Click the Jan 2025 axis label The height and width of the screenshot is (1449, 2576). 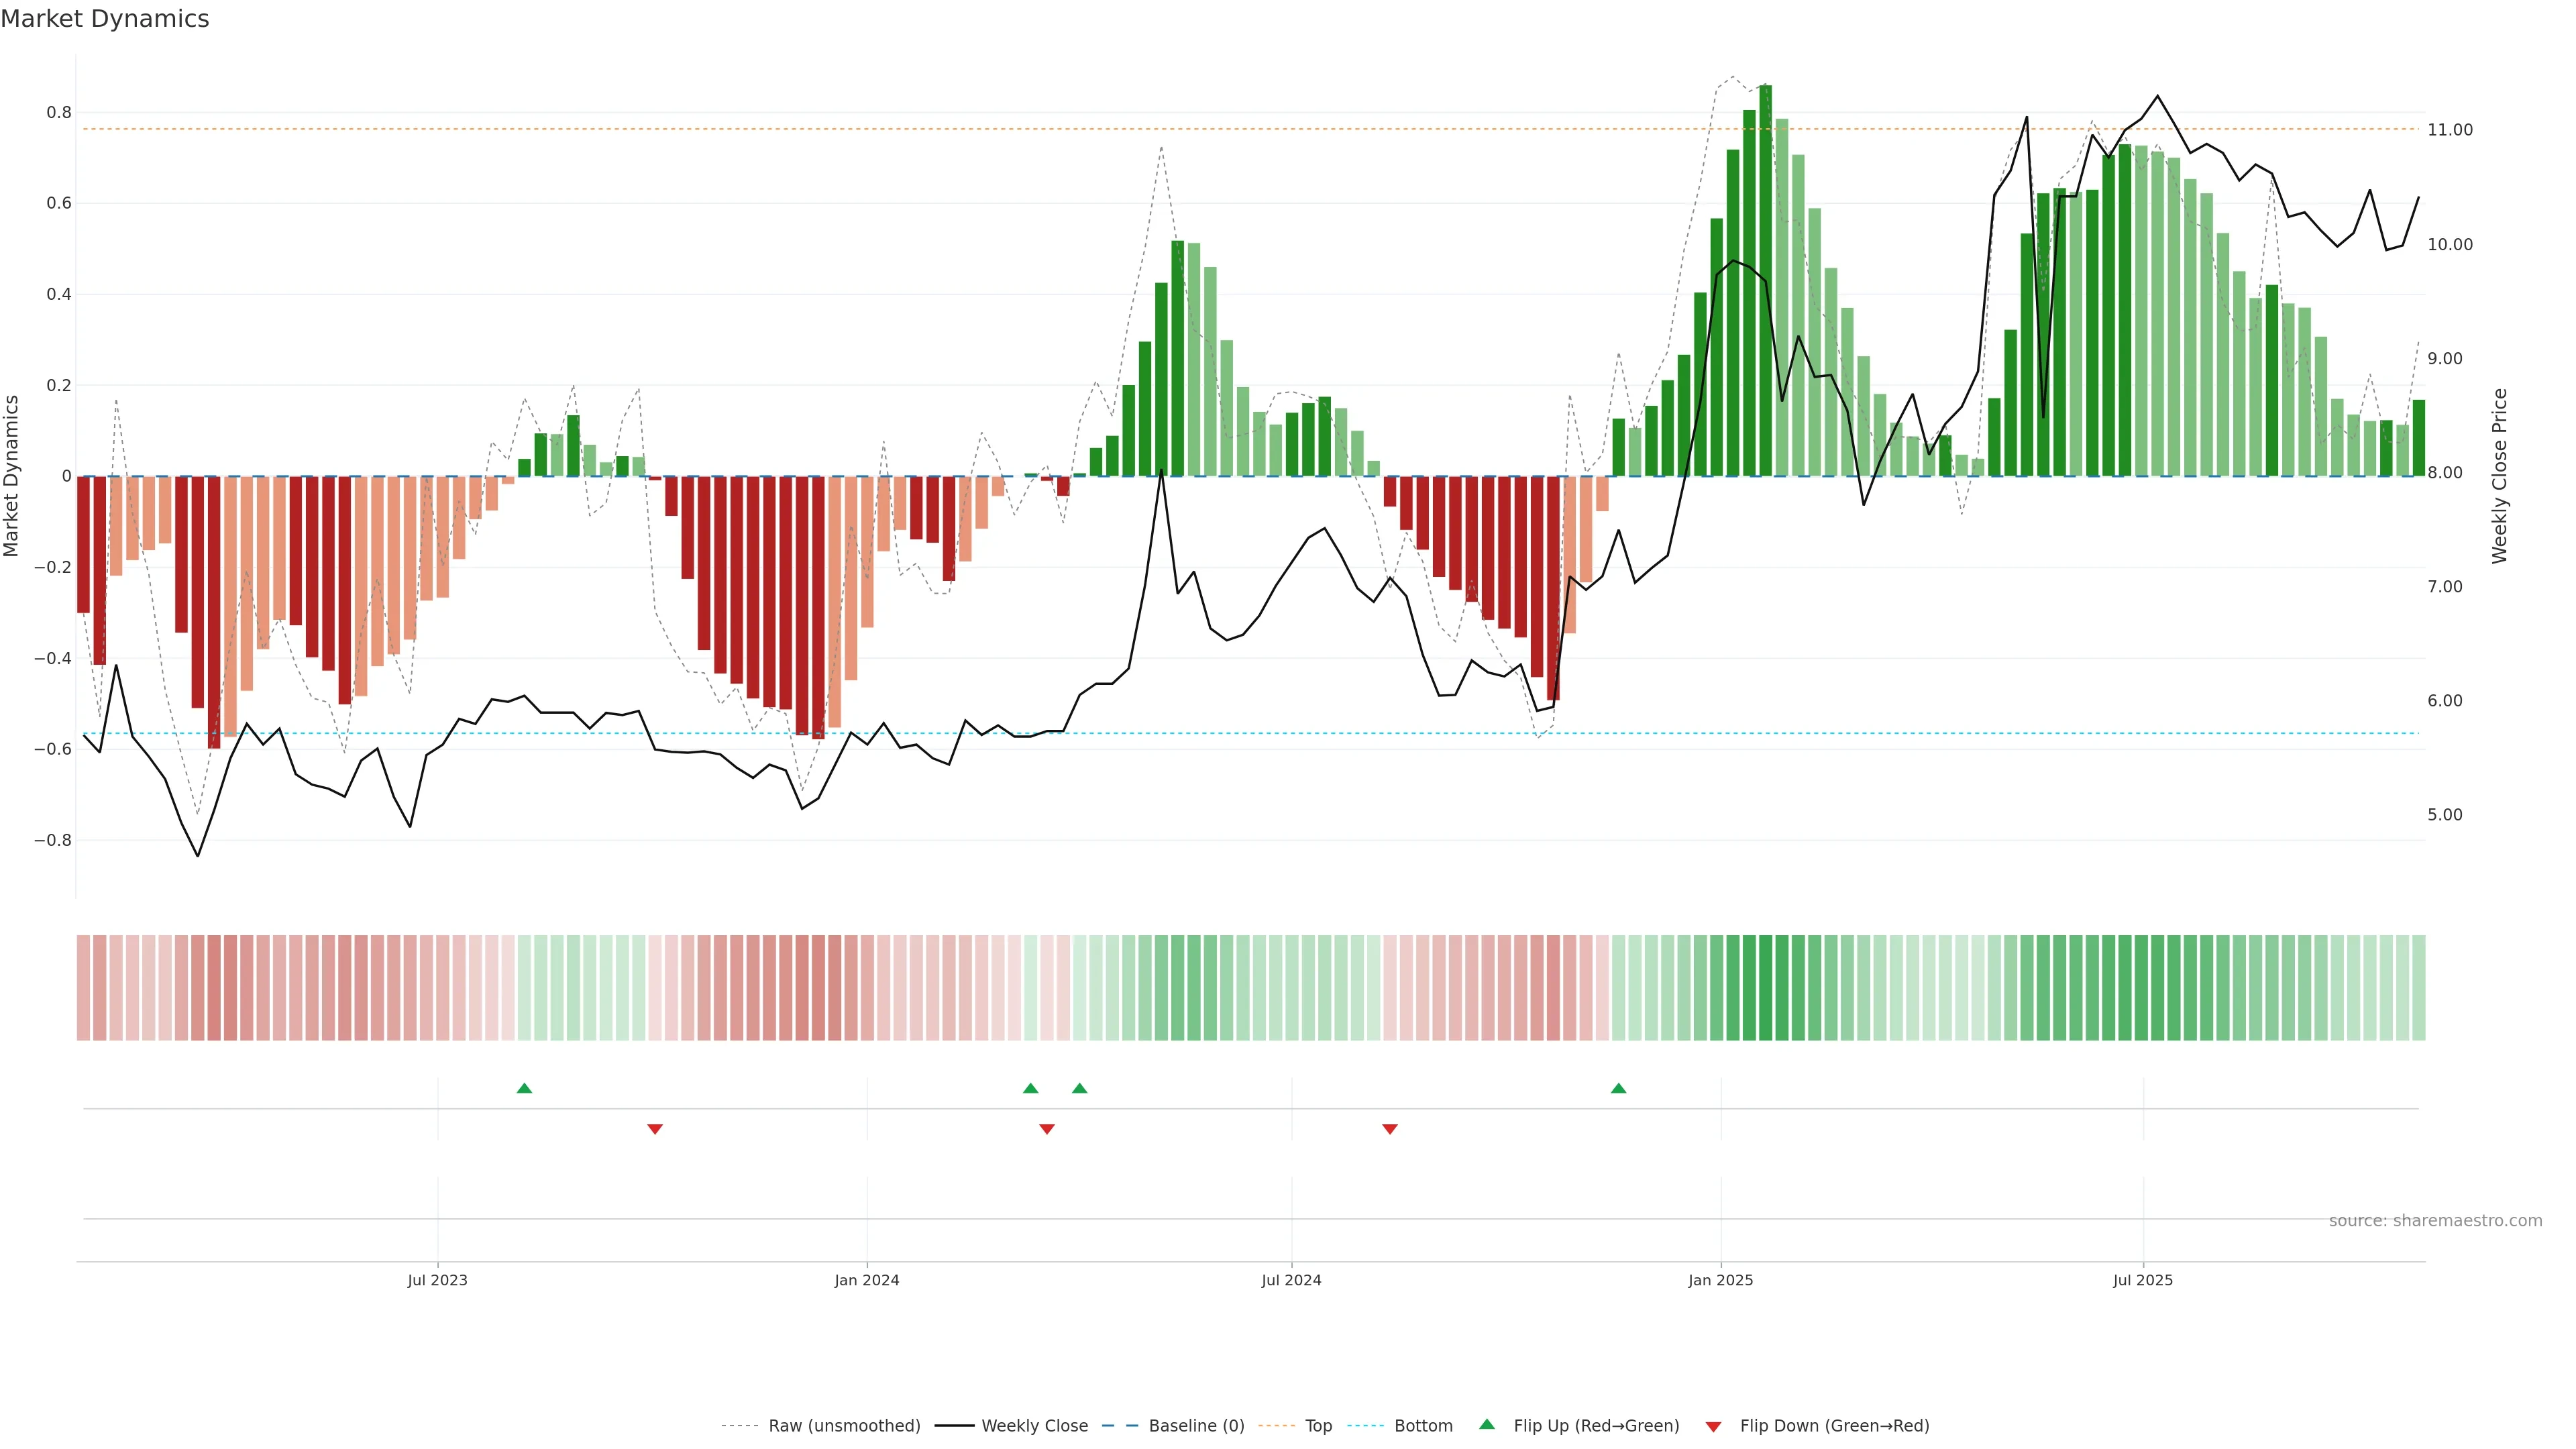tap(1720, 1280)
